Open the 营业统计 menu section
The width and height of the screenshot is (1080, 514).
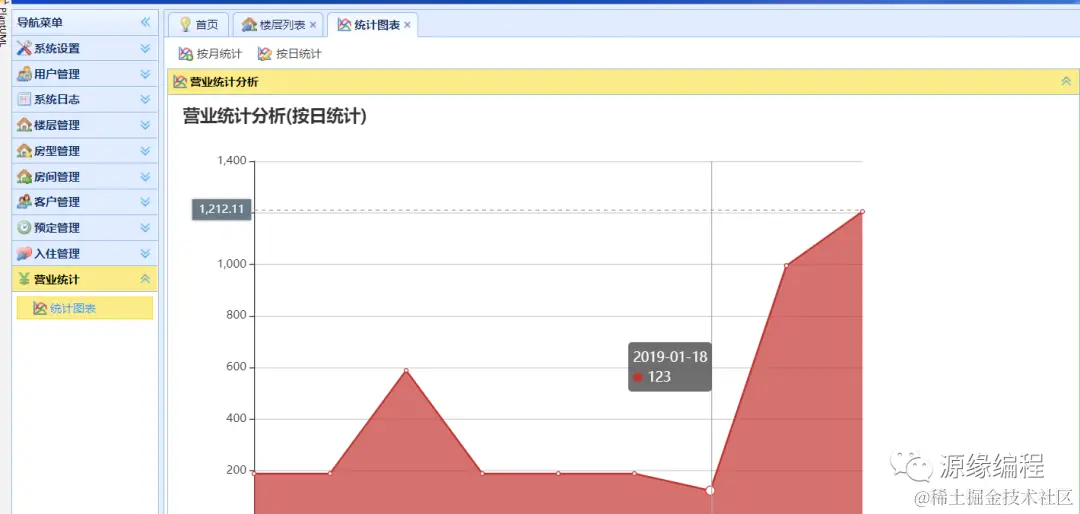(x=85, y=279)
